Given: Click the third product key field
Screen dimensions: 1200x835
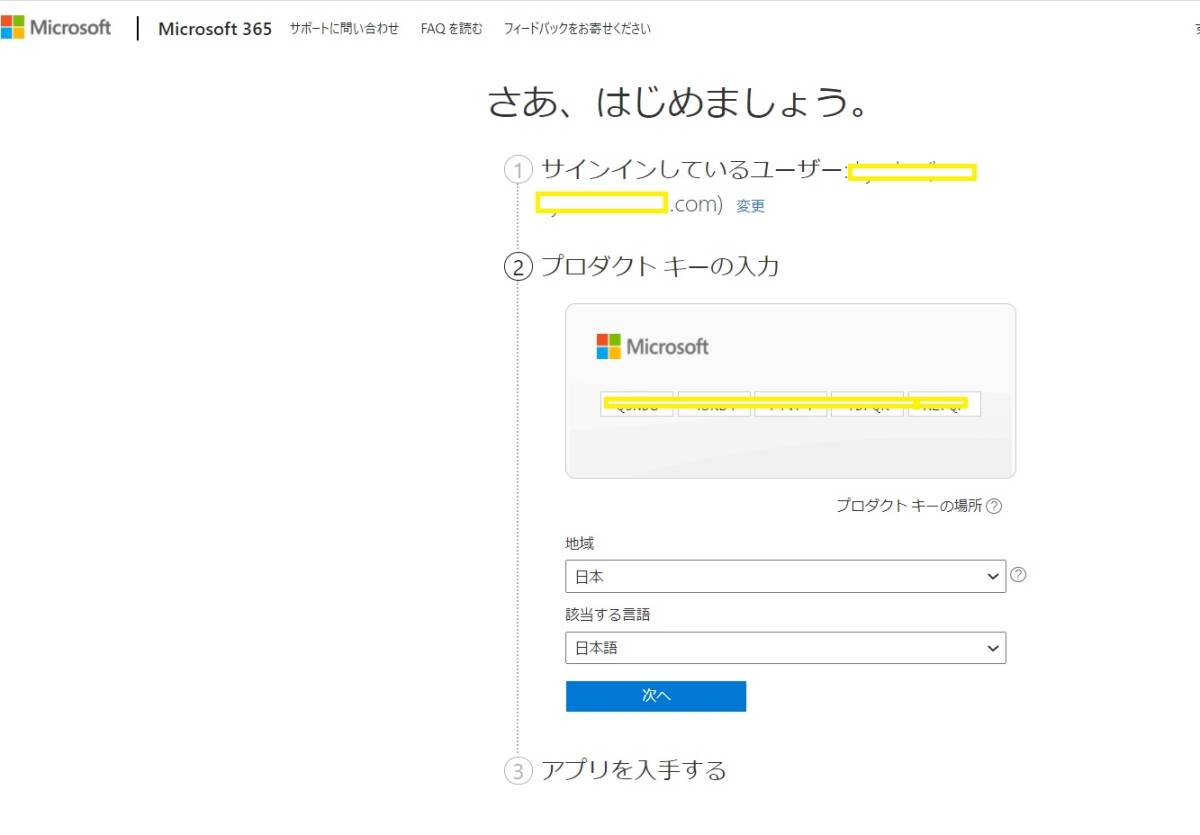Looking at the screenshot, I should [791, 403].
